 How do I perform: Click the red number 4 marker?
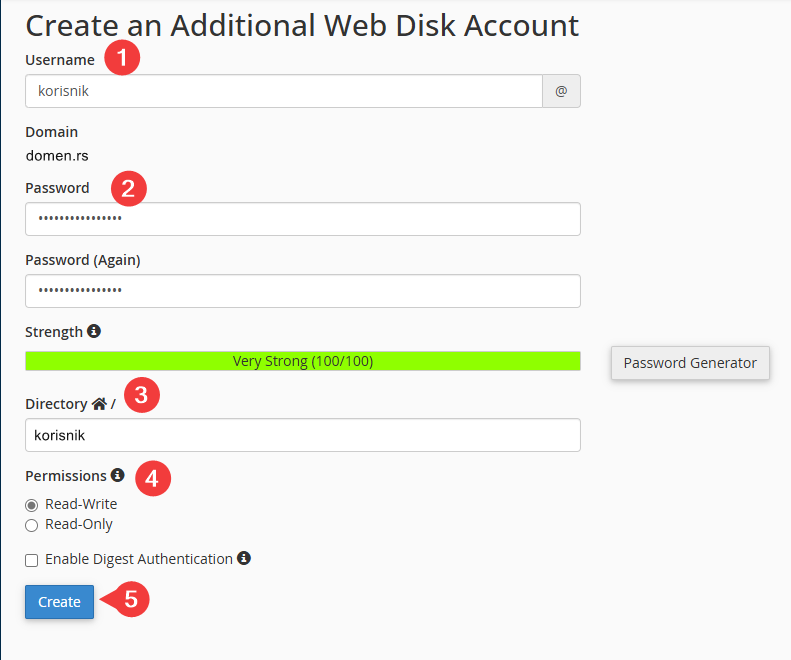(x=152, y=477)
